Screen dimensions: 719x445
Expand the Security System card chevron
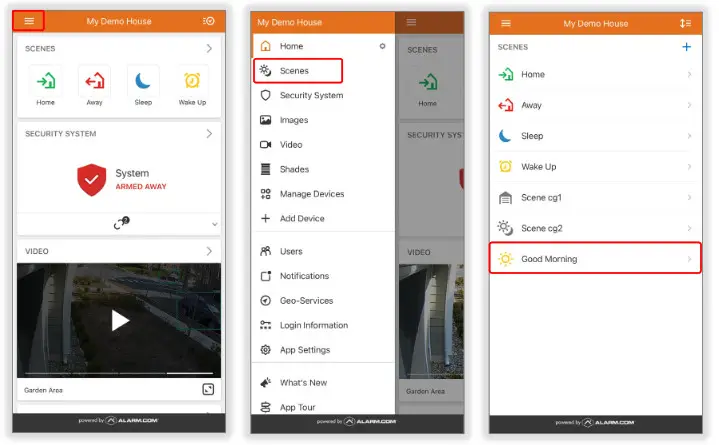coord(209,134)
